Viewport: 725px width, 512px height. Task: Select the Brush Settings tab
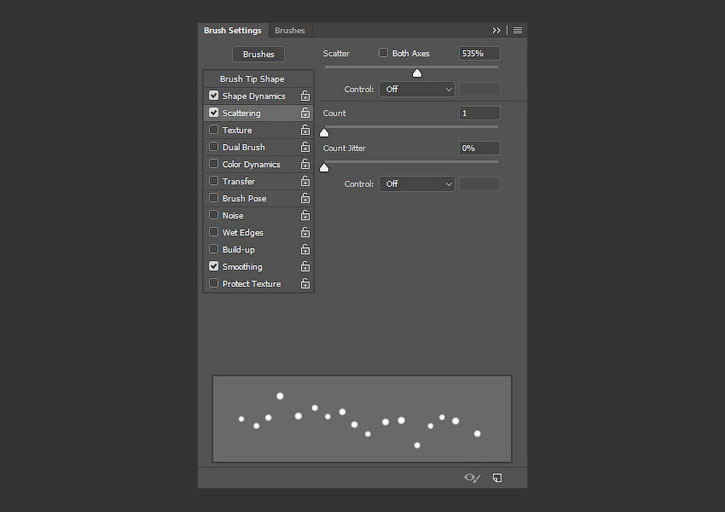pos(232,31)
